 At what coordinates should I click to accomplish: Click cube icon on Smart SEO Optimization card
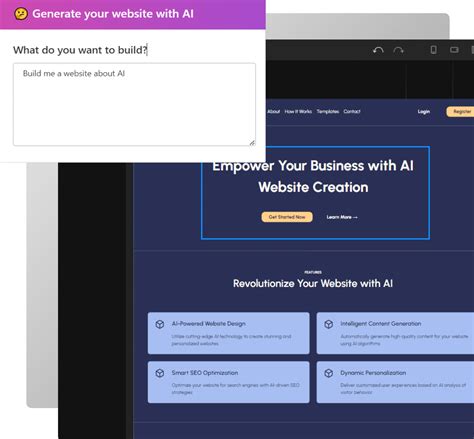160,373
